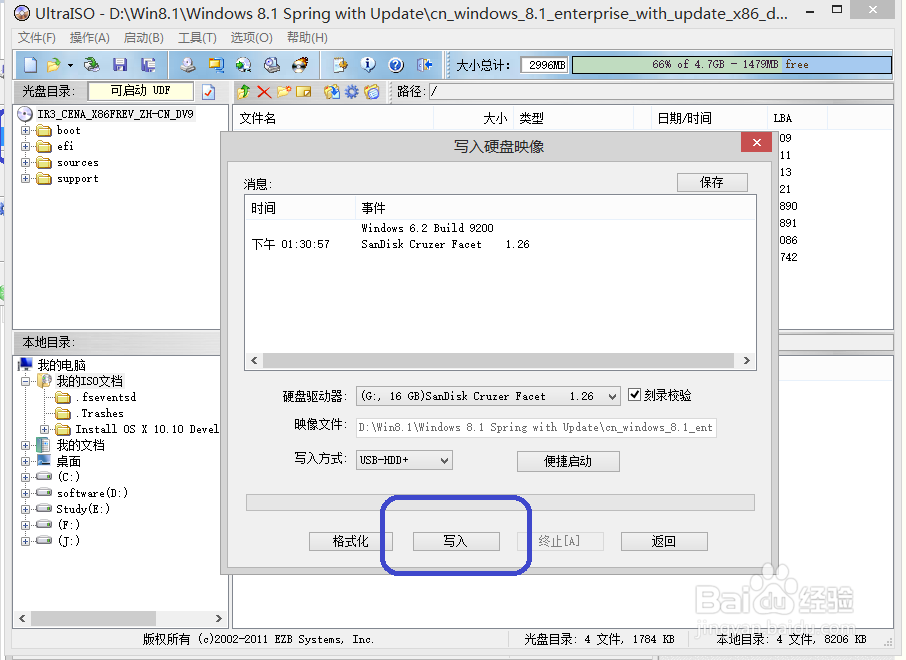Toggle the 刻录校验 checkbox
Screen dimensions: 906x660
coord(634,395)
